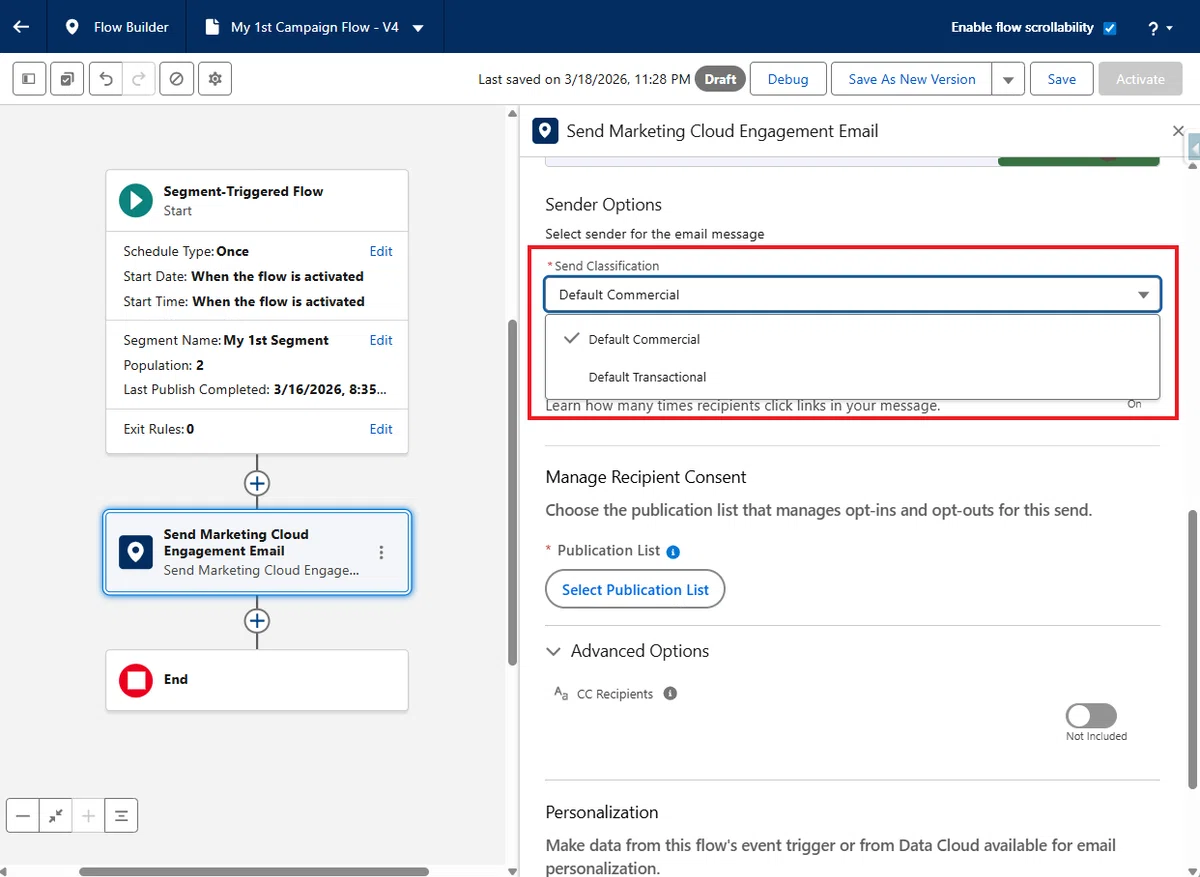Zoom out the canvas with minus
This screenshot has width=1200, height=877.
pyautogui.click(x=23, y=816)
